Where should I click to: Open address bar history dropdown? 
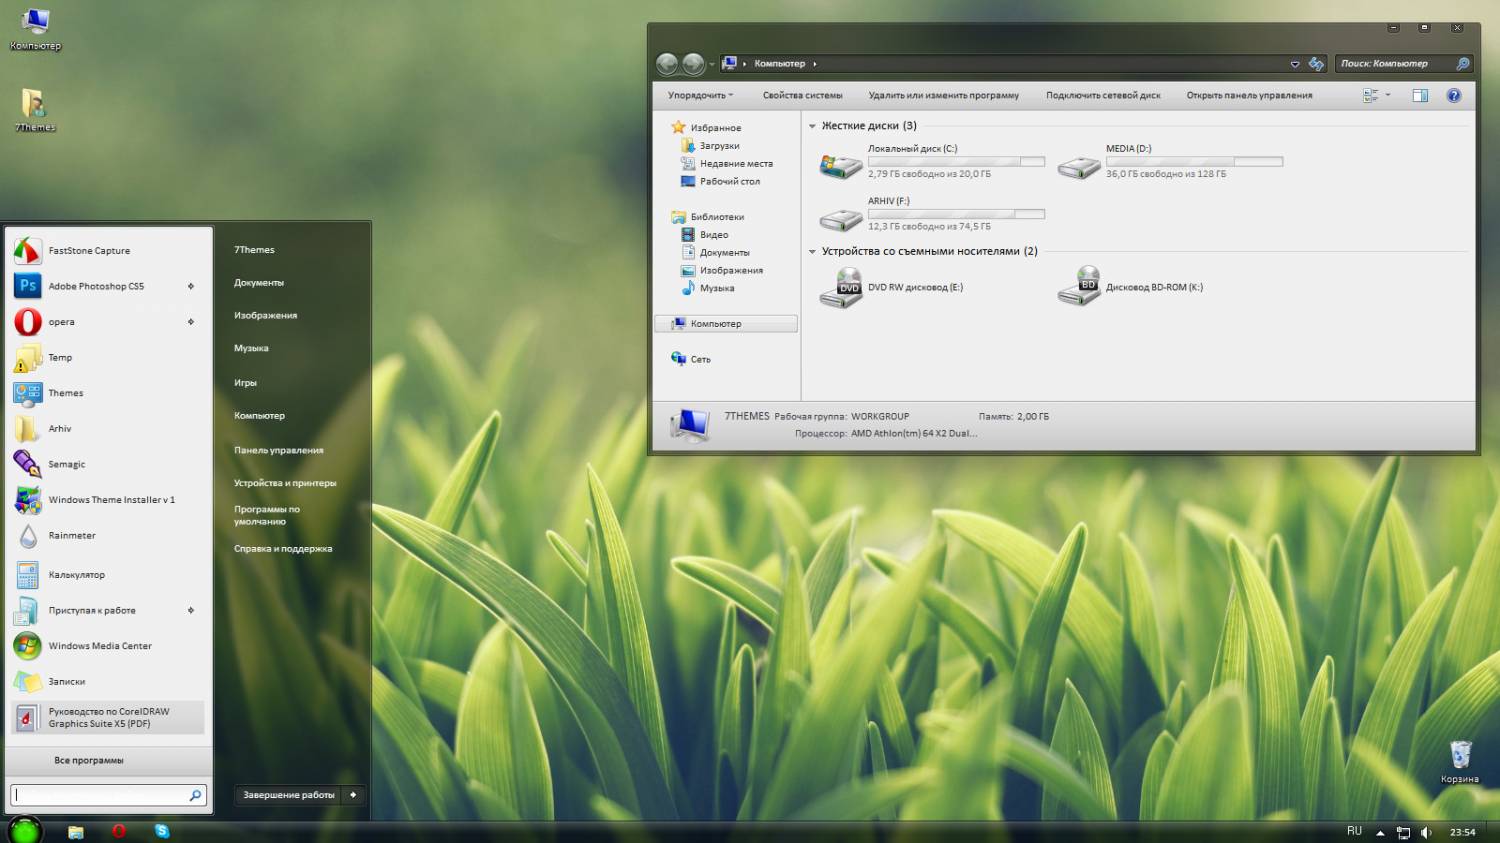[x=1295, y=64]
